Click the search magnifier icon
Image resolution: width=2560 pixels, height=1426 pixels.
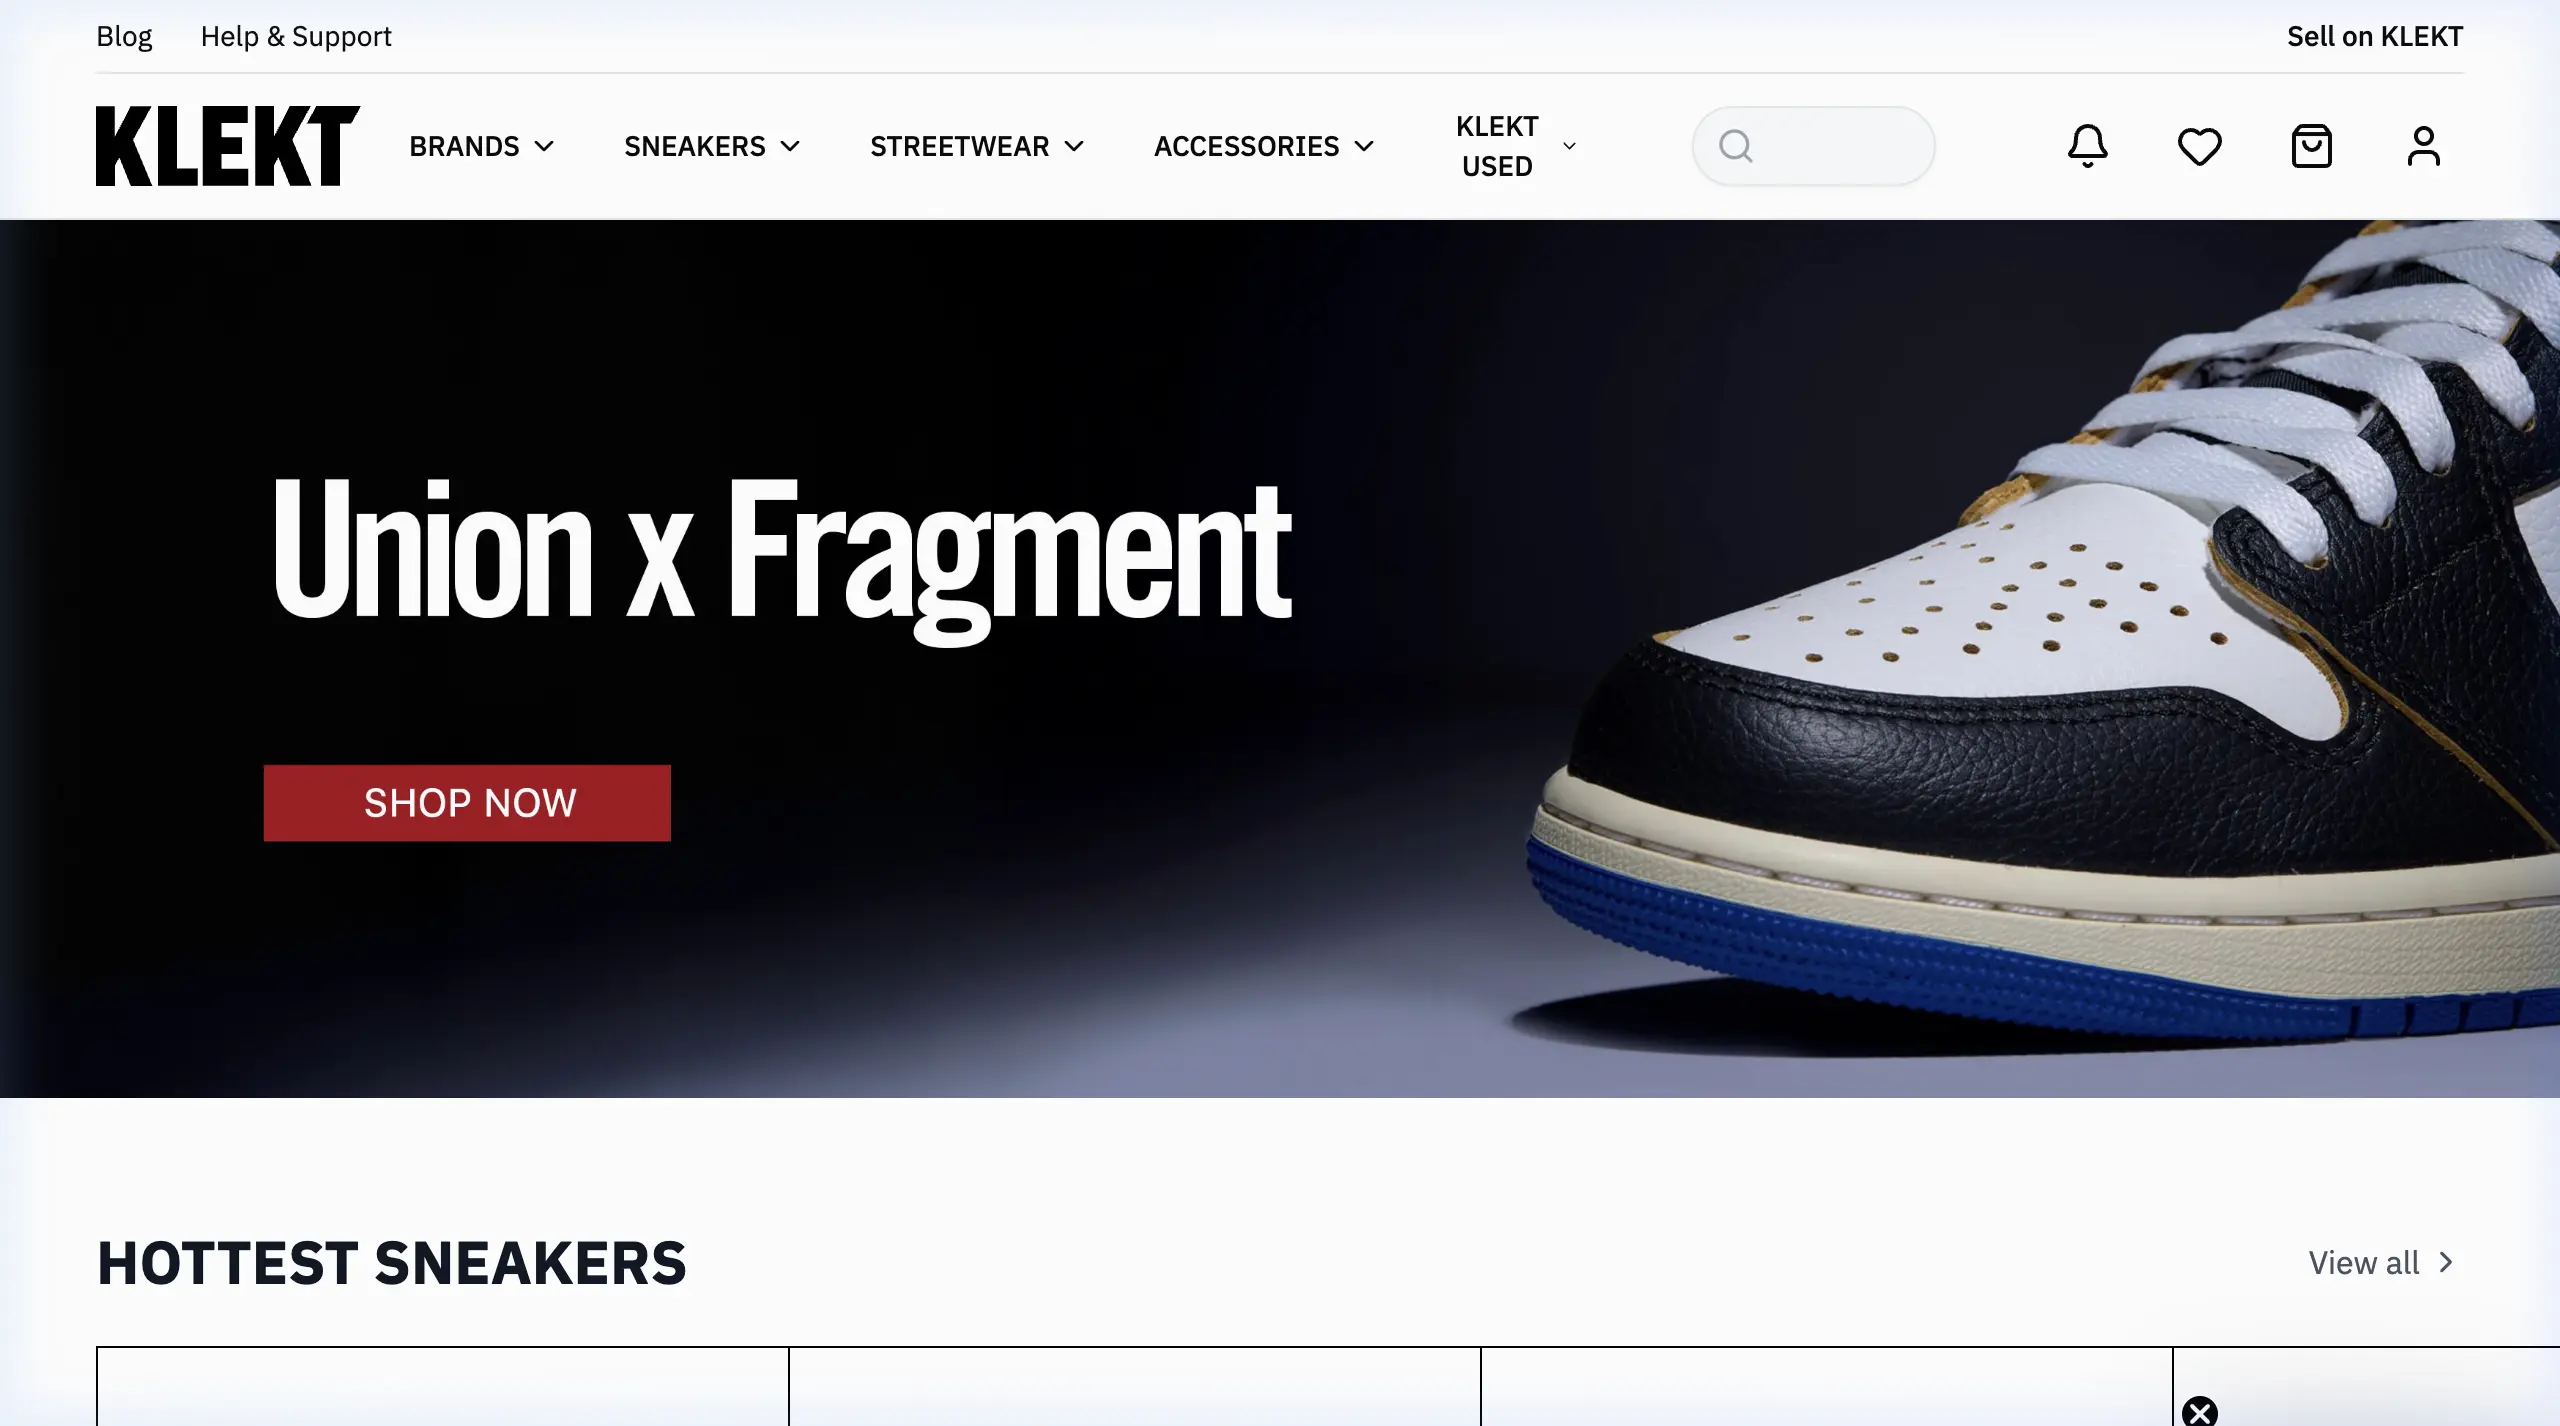pyautogui.click(x=1736, y=146)
